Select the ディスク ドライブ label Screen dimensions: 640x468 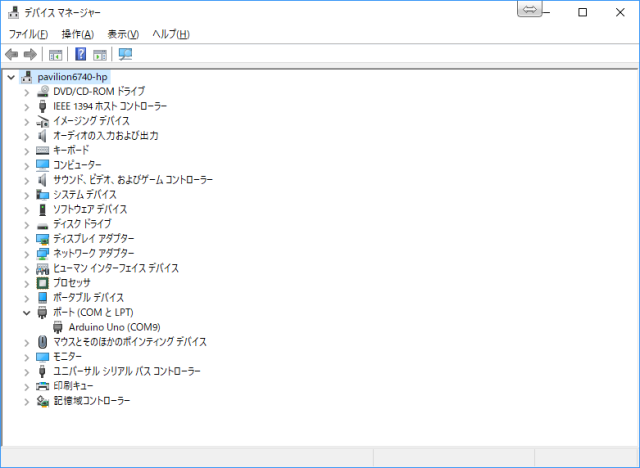82,224
